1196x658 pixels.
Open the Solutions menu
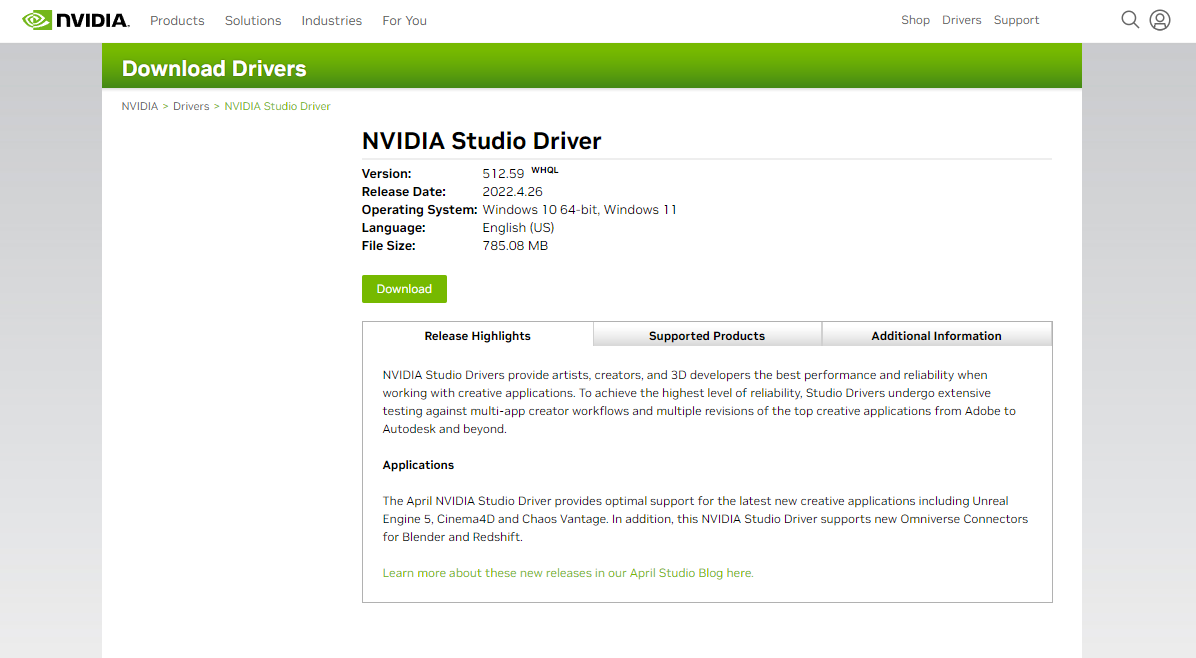252,21
